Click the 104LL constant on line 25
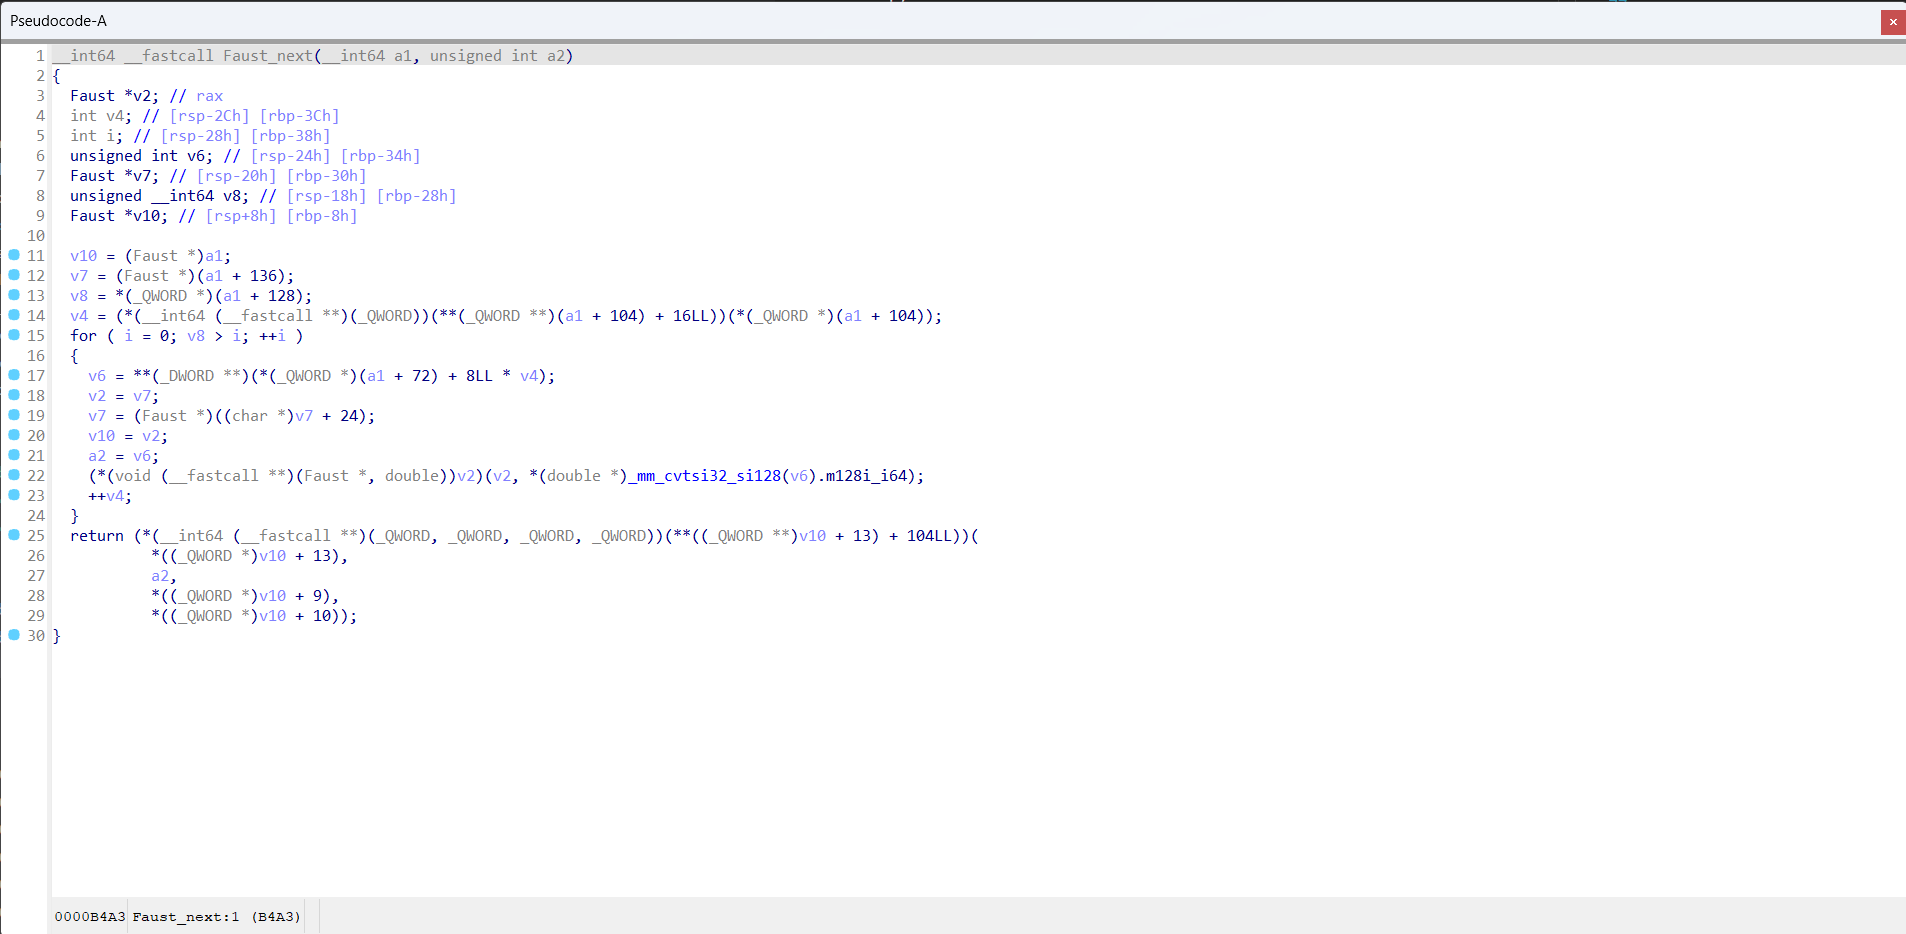 929,536
